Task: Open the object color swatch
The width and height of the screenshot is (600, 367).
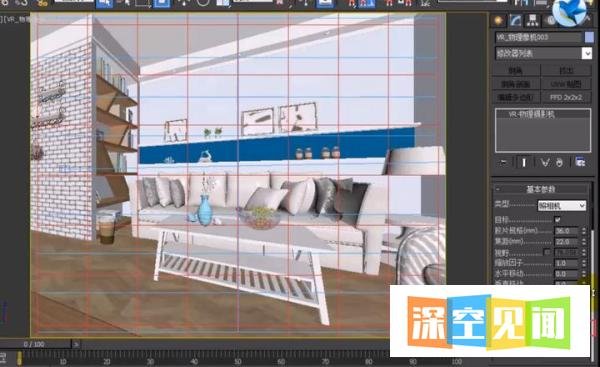Action: 589,37
